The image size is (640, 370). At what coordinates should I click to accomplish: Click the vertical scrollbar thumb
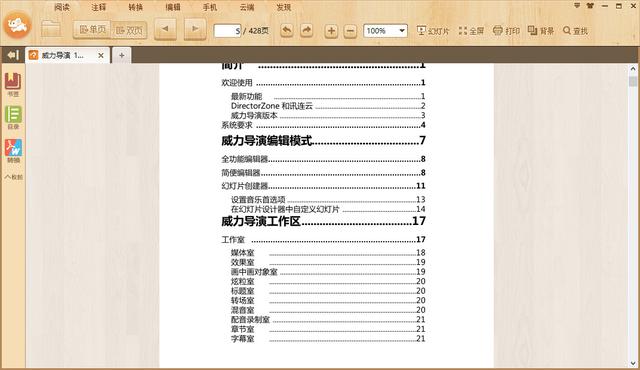pos(633,81)
